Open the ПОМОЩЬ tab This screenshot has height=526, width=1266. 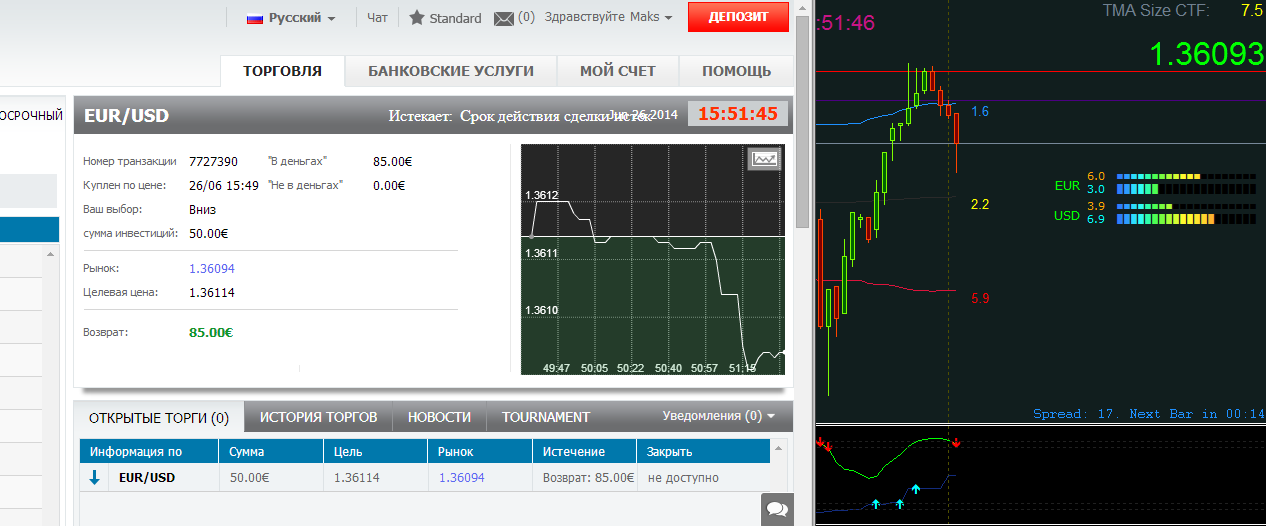tap(736, 71)
